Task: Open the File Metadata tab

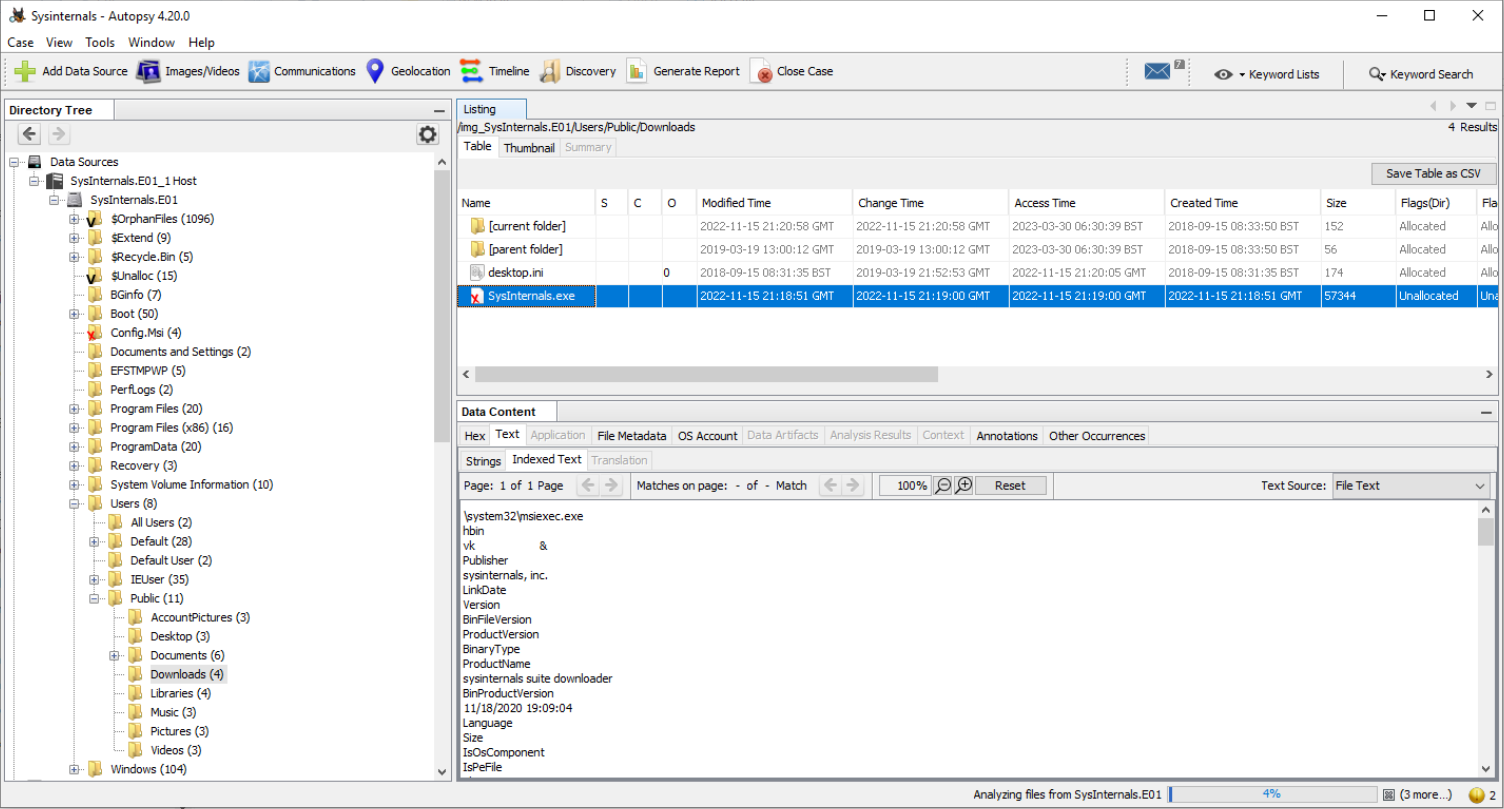Action: point(631,435)
